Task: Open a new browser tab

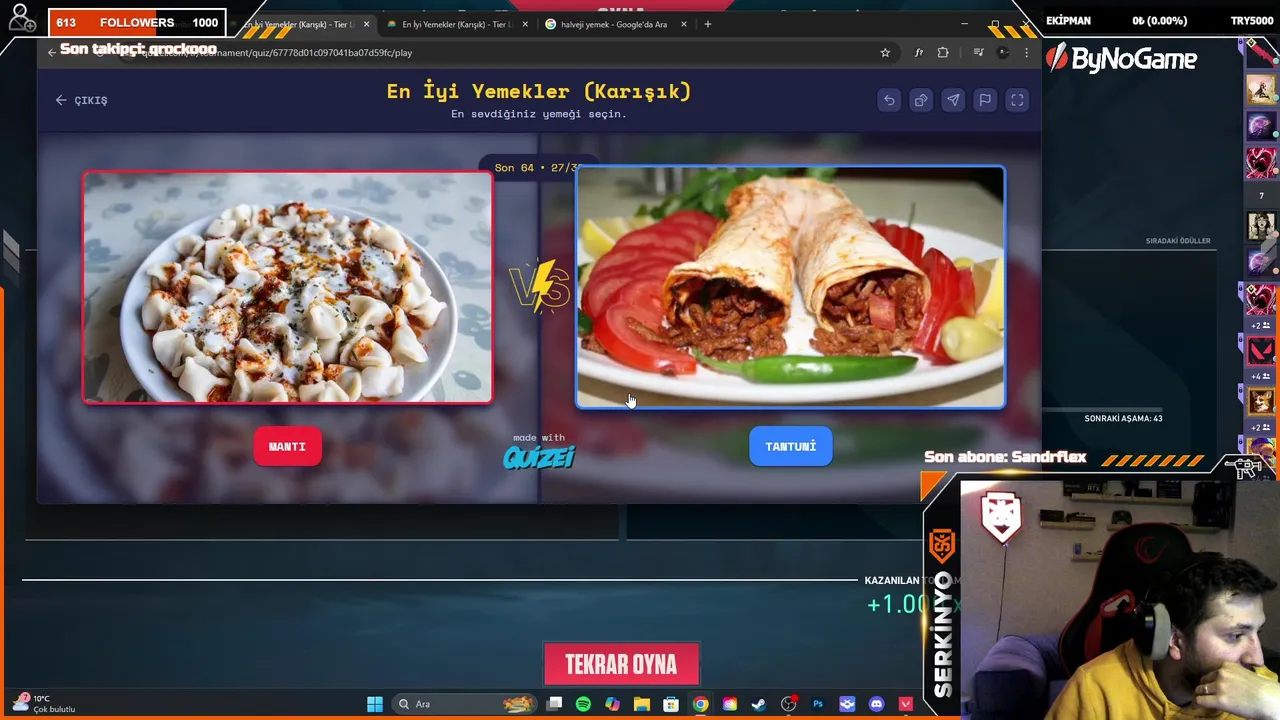Action: pos(707,24)
